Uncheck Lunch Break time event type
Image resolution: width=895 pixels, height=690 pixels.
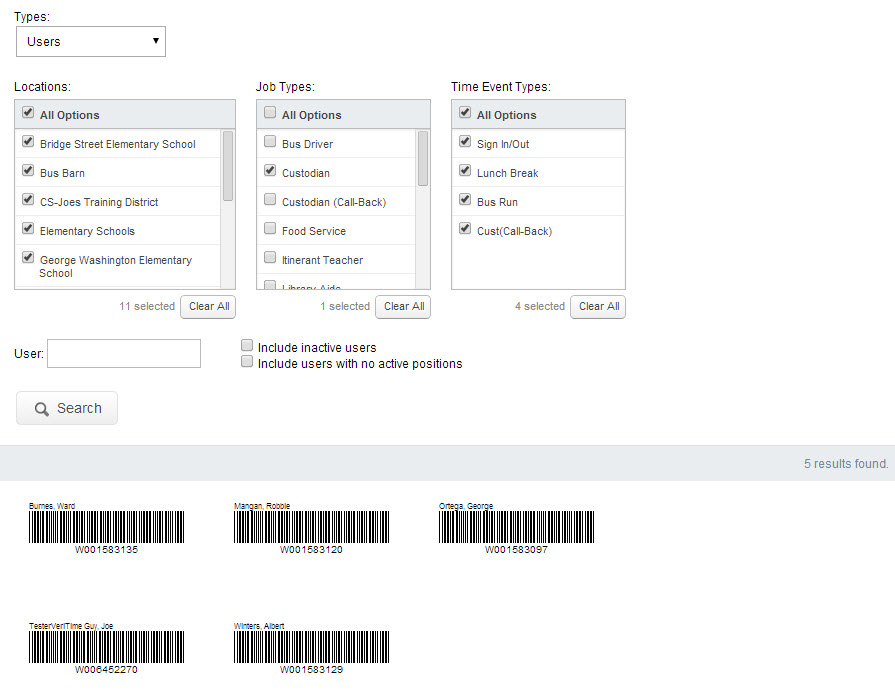point(465,171)
